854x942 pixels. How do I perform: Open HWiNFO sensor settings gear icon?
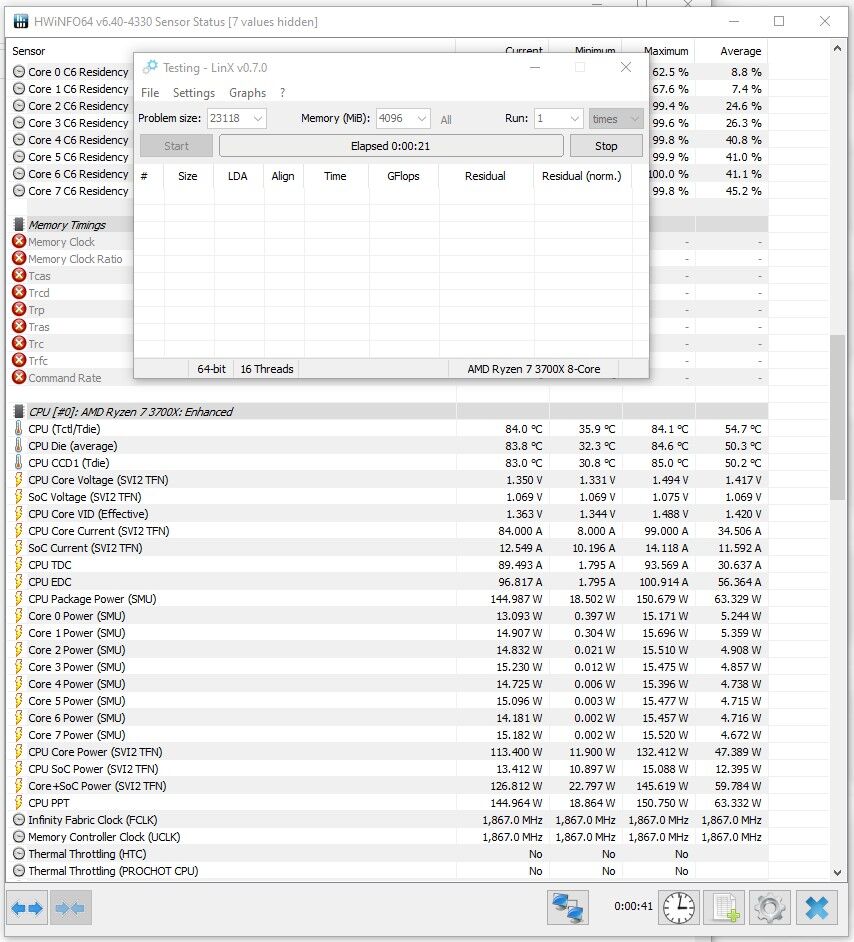(x=770, y=907)
